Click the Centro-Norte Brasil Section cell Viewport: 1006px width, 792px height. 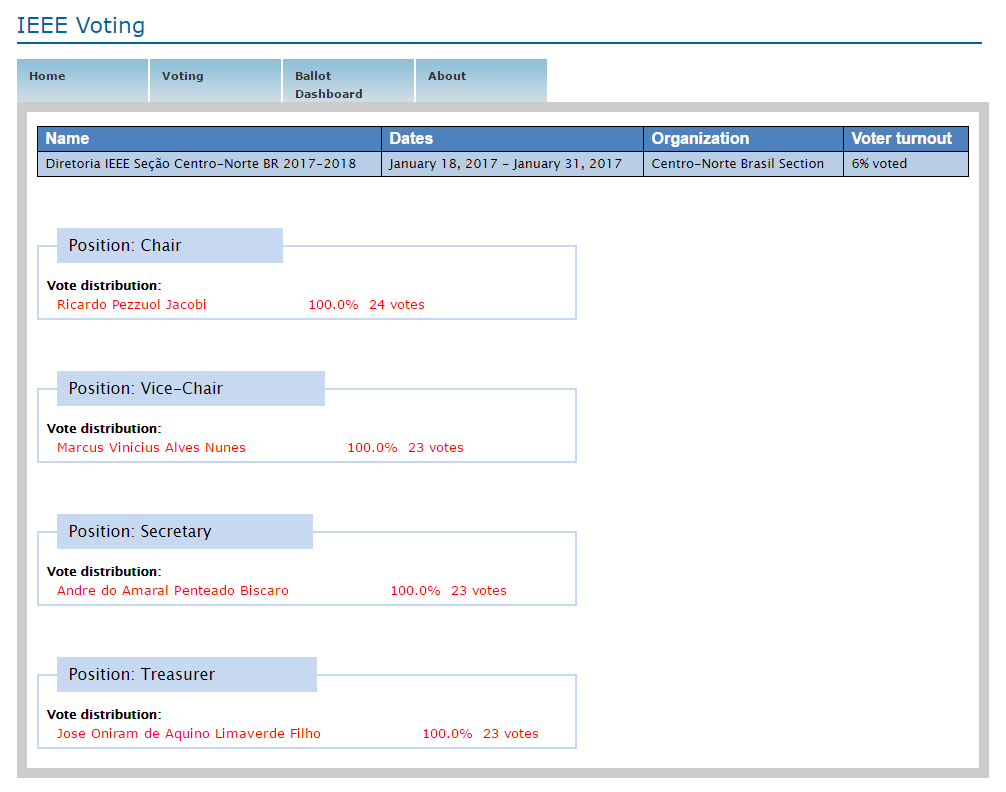(738, 164)
